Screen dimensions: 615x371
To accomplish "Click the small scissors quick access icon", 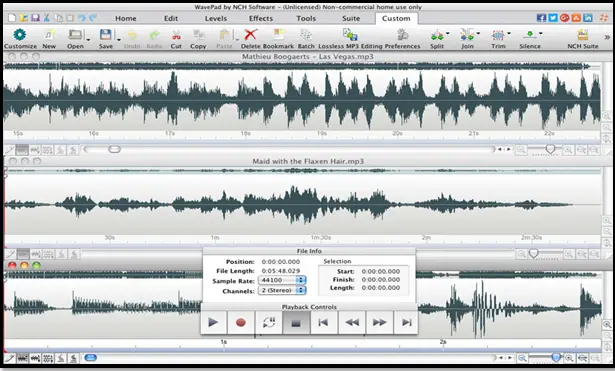I will [x=47, y=18].
